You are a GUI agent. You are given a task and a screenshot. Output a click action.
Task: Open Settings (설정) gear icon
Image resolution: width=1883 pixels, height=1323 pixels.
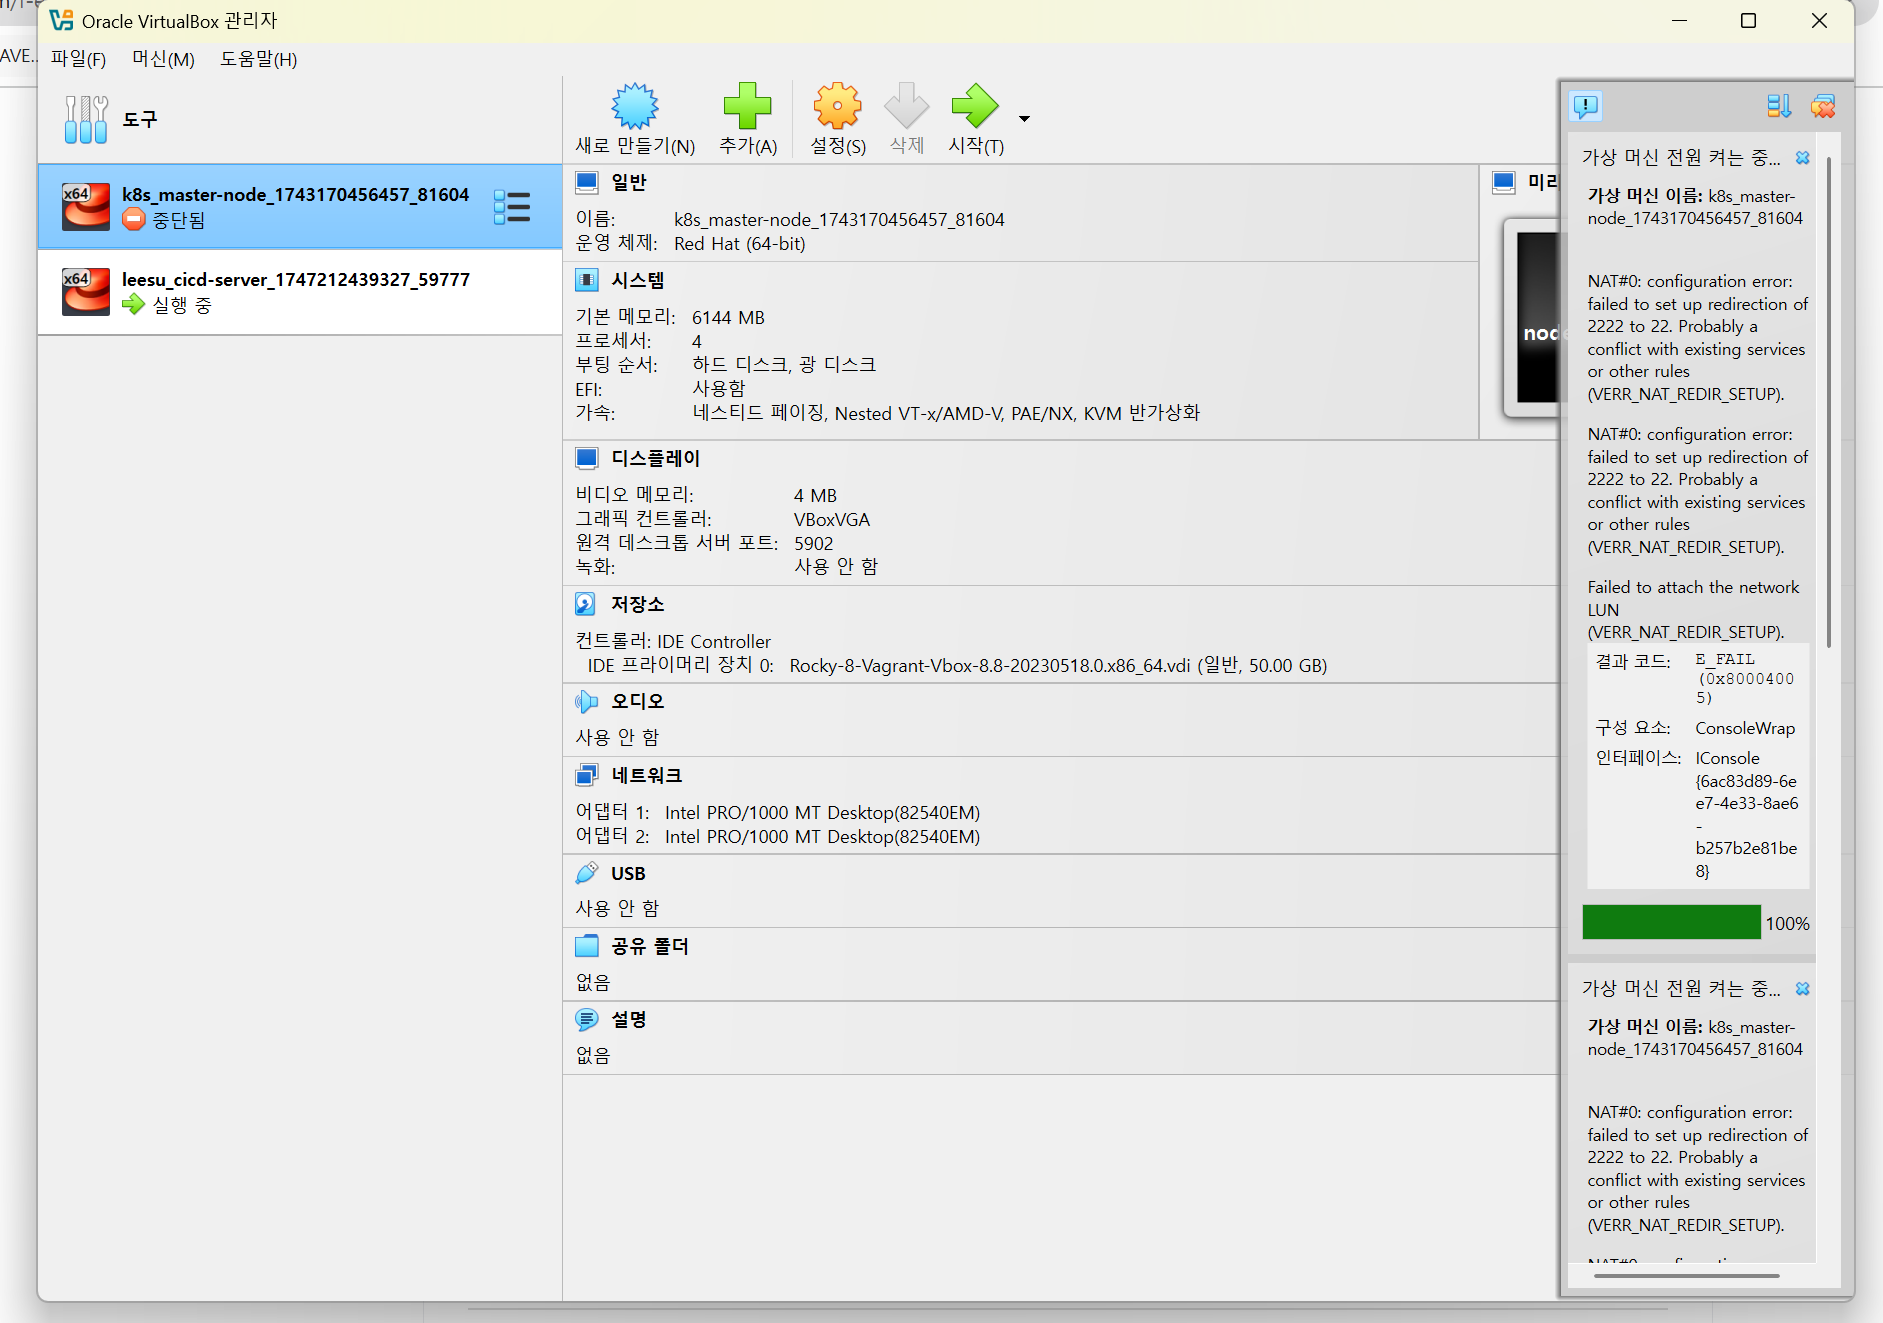click(x=837, y=106)
